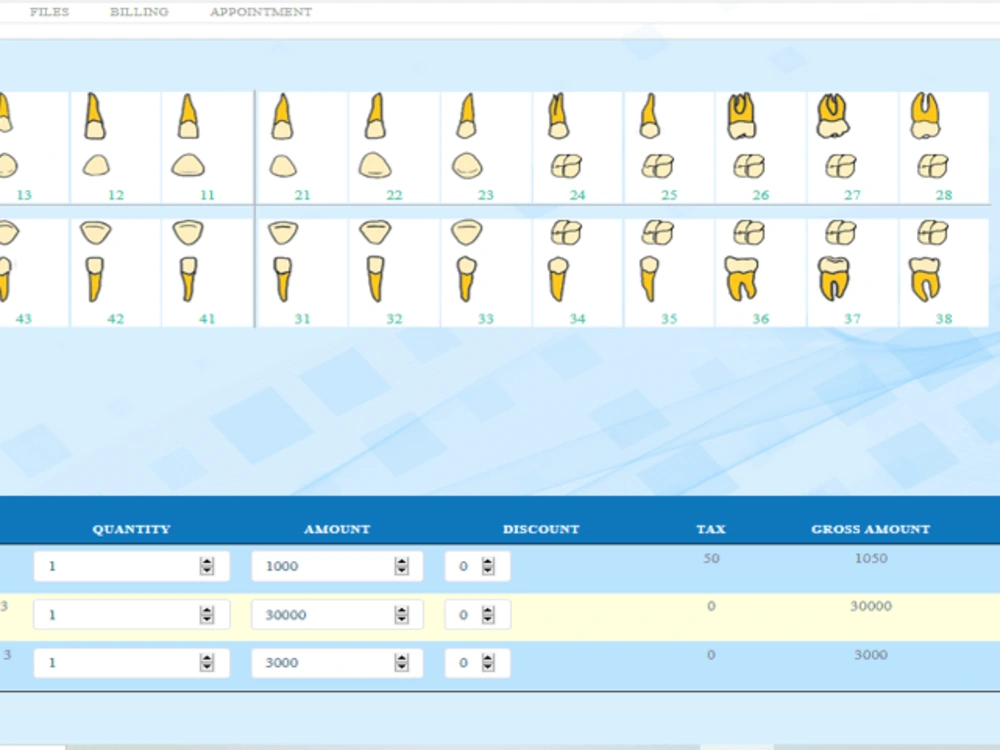Change discount stepper in the 30000 gross row
The height and width of the screenshot is (750, 1000).
(x=488, y=614)
